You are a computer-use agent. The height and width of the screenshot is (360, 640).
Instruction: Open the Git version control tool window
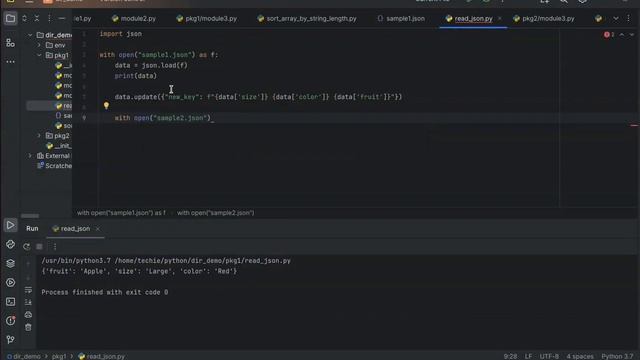coord(10,340)
